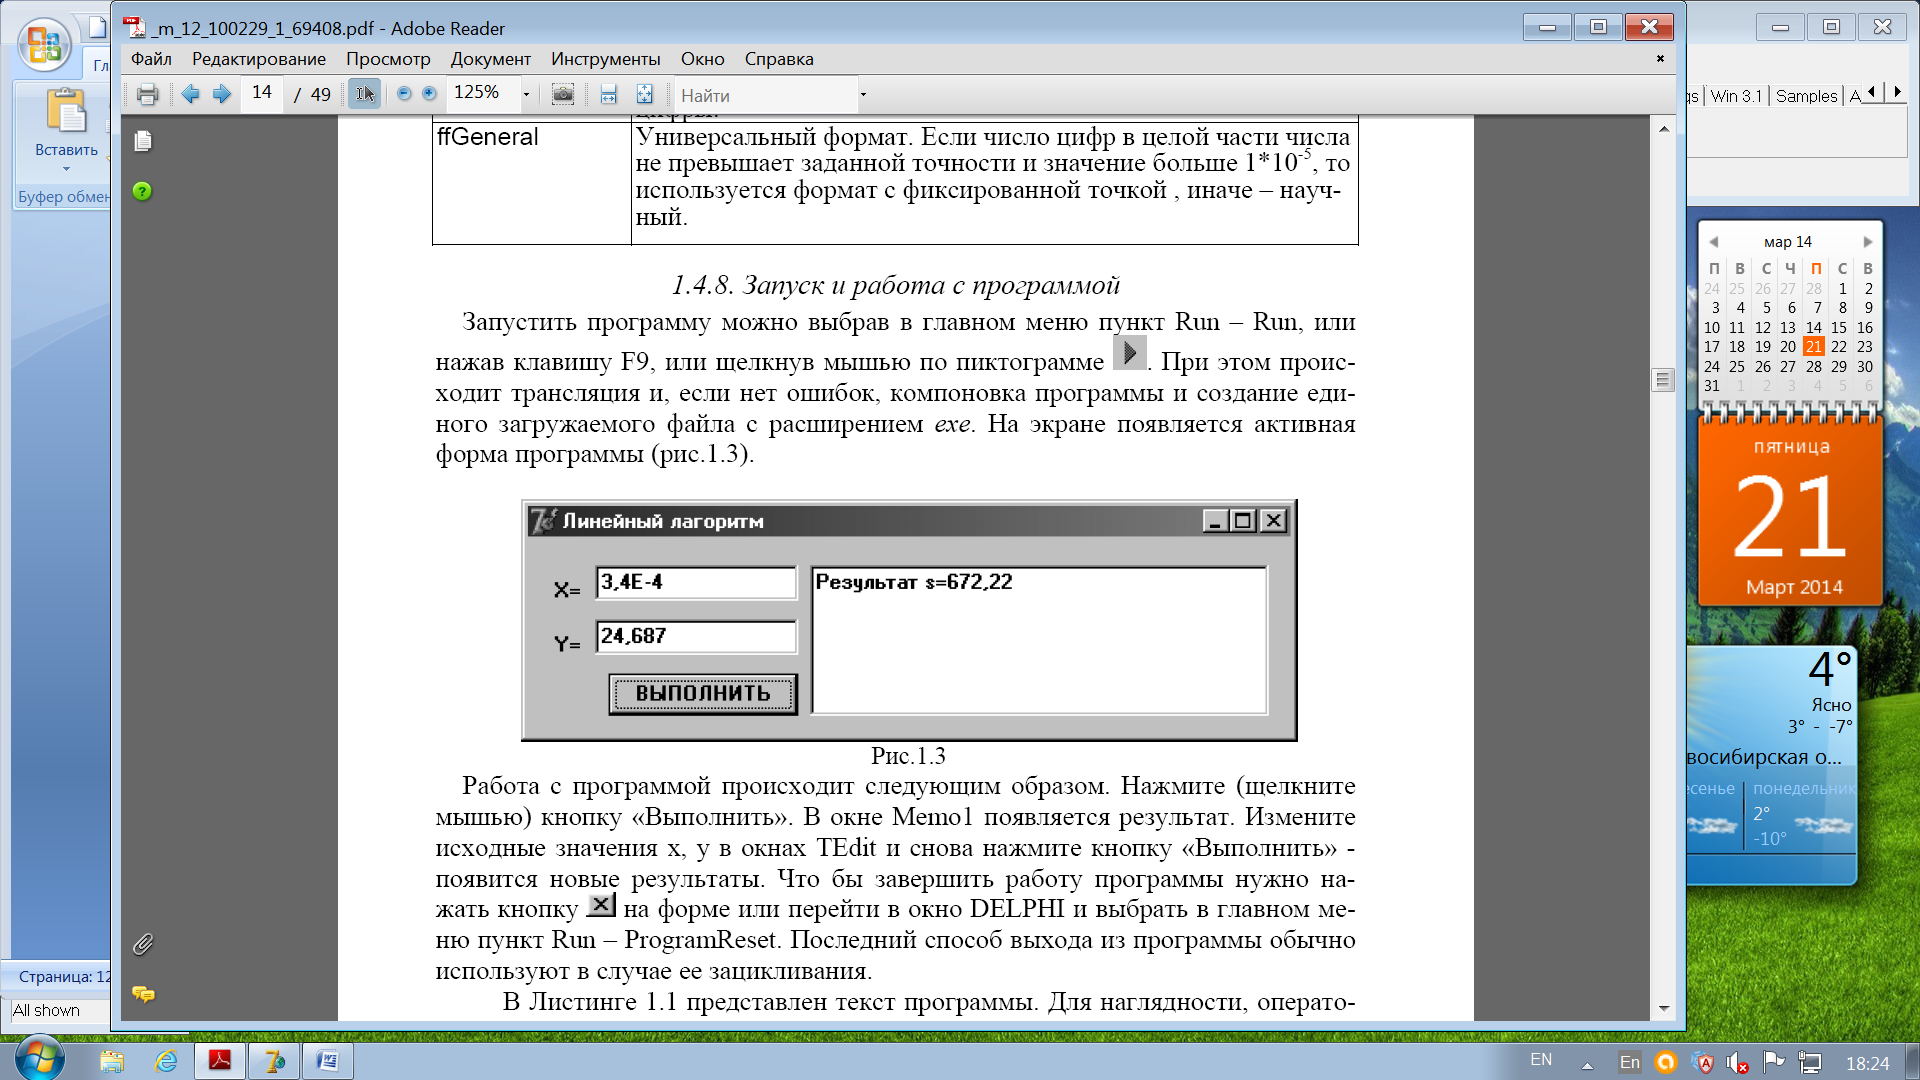Open the Файл menu
The width and height of the screenshot is (1920, 1080).
pyautogui.click(x=151, y=59)
